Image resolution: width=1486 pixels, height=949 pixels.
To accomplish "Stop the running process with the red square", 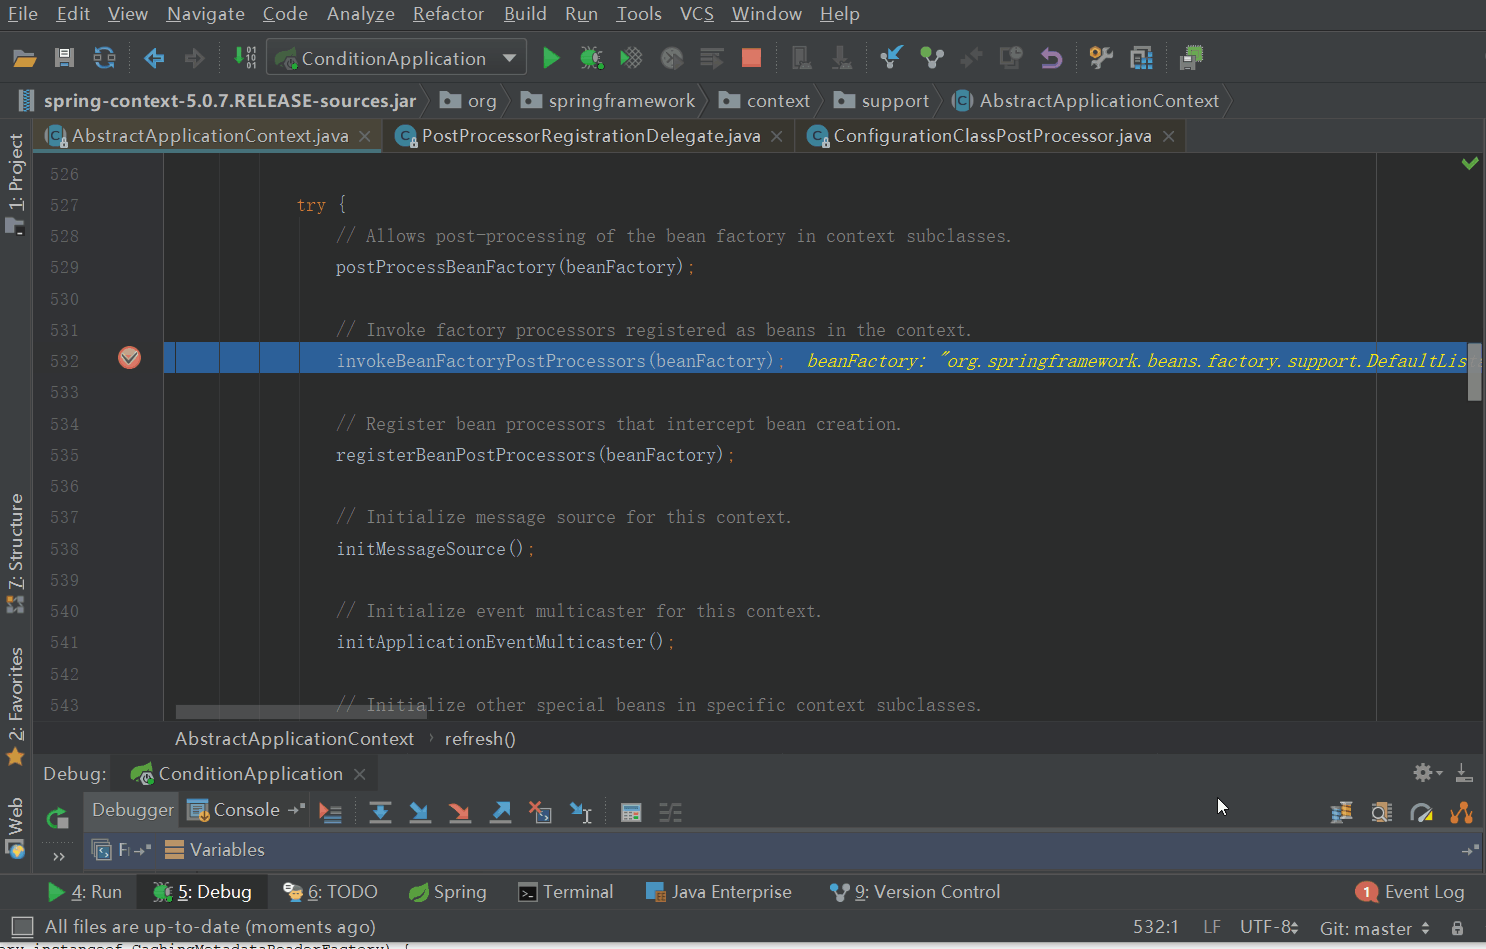I will [x=752, y=58].
